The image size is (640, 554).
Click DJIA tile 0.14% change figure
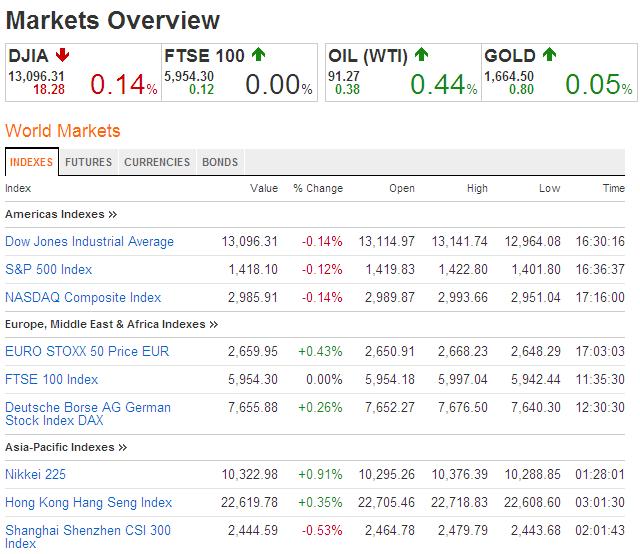tap(124, 85)
